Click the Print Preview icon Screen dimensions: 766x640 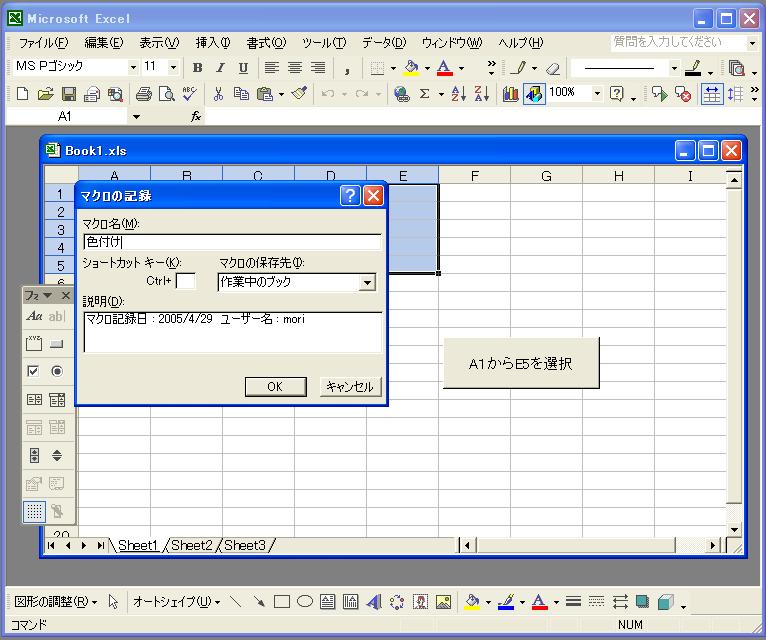click(x=167, y=93)
